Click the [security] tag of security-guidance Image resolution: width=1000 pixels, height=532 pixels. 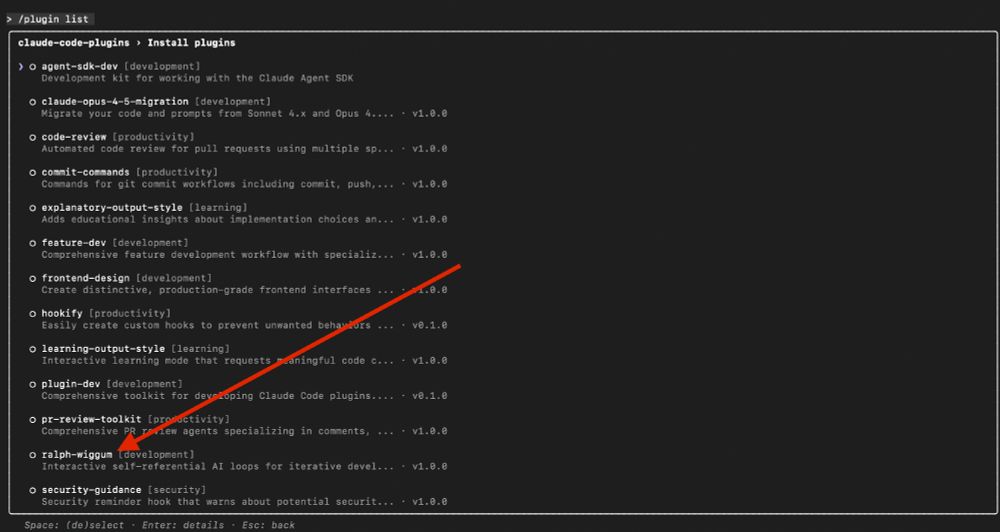coord(177,489)
